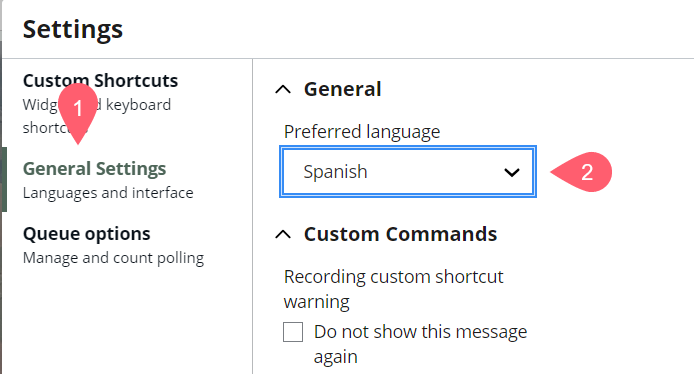Click the Do not show this message again label

tap(420, 344)
